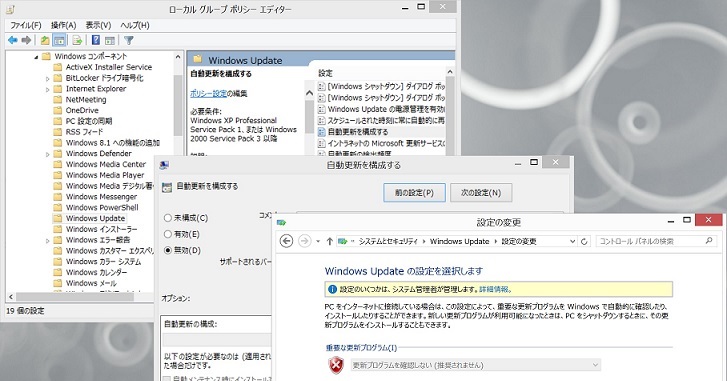Click the policy icon beside Windows Update の電源管理
This screenshot has height=381, width=727.
point(321,109)
